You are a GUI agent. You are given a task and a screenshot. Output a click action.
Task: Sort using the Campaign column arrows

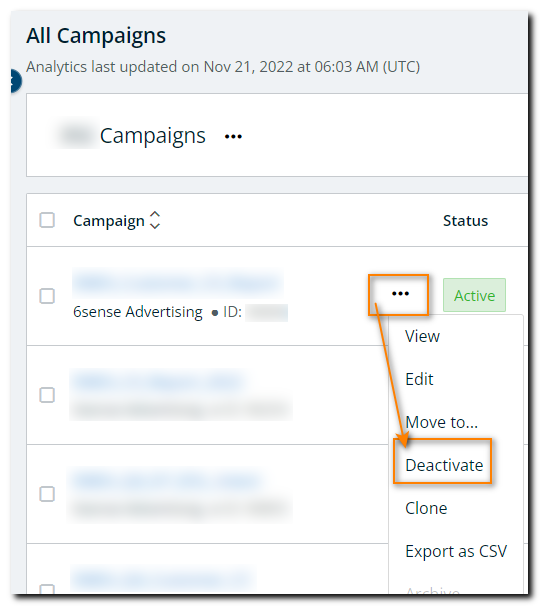[155, 220]
